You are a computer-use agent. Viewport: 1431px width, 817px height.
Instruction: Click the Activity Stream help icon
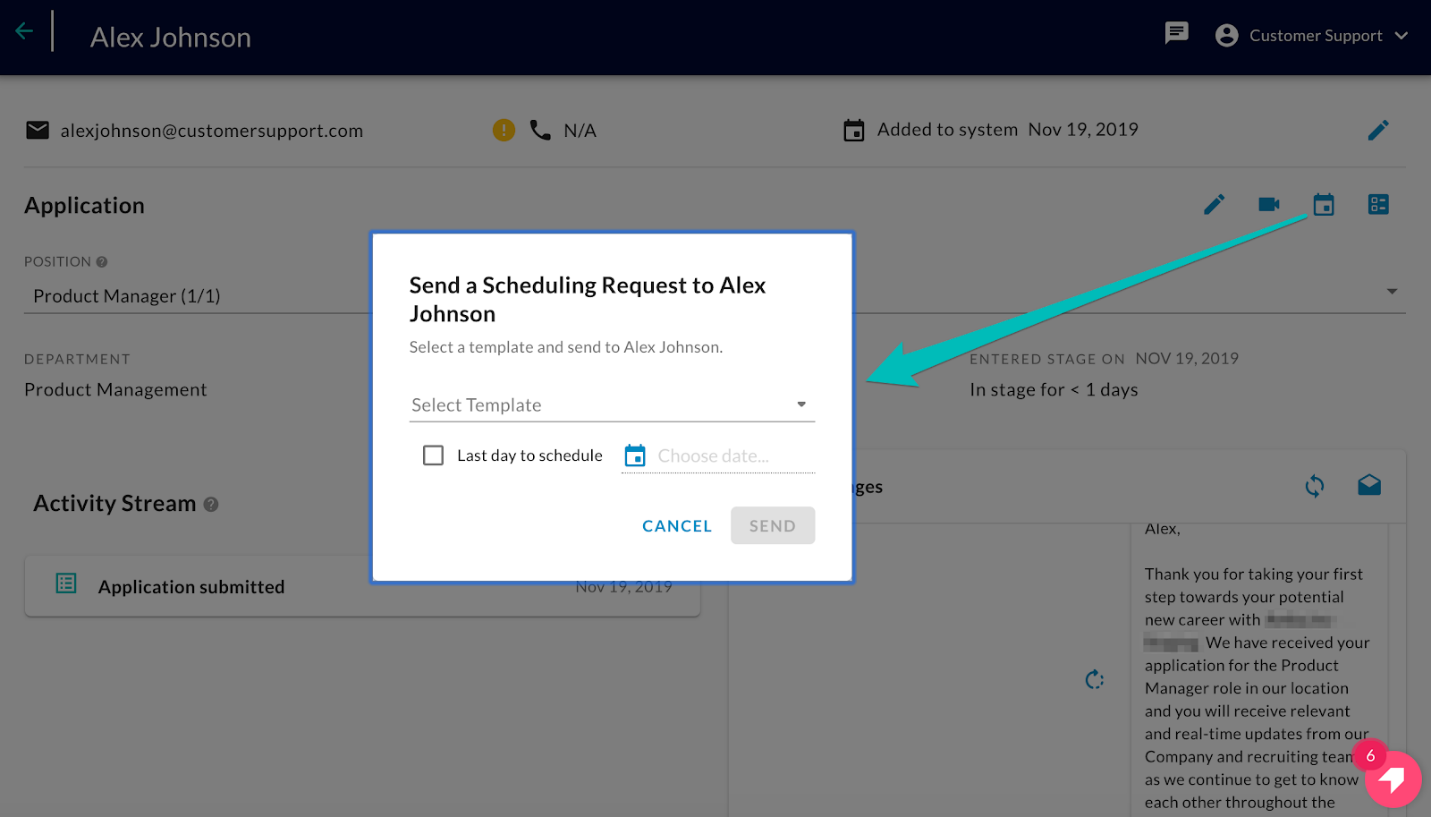click(x=211, y=505)
